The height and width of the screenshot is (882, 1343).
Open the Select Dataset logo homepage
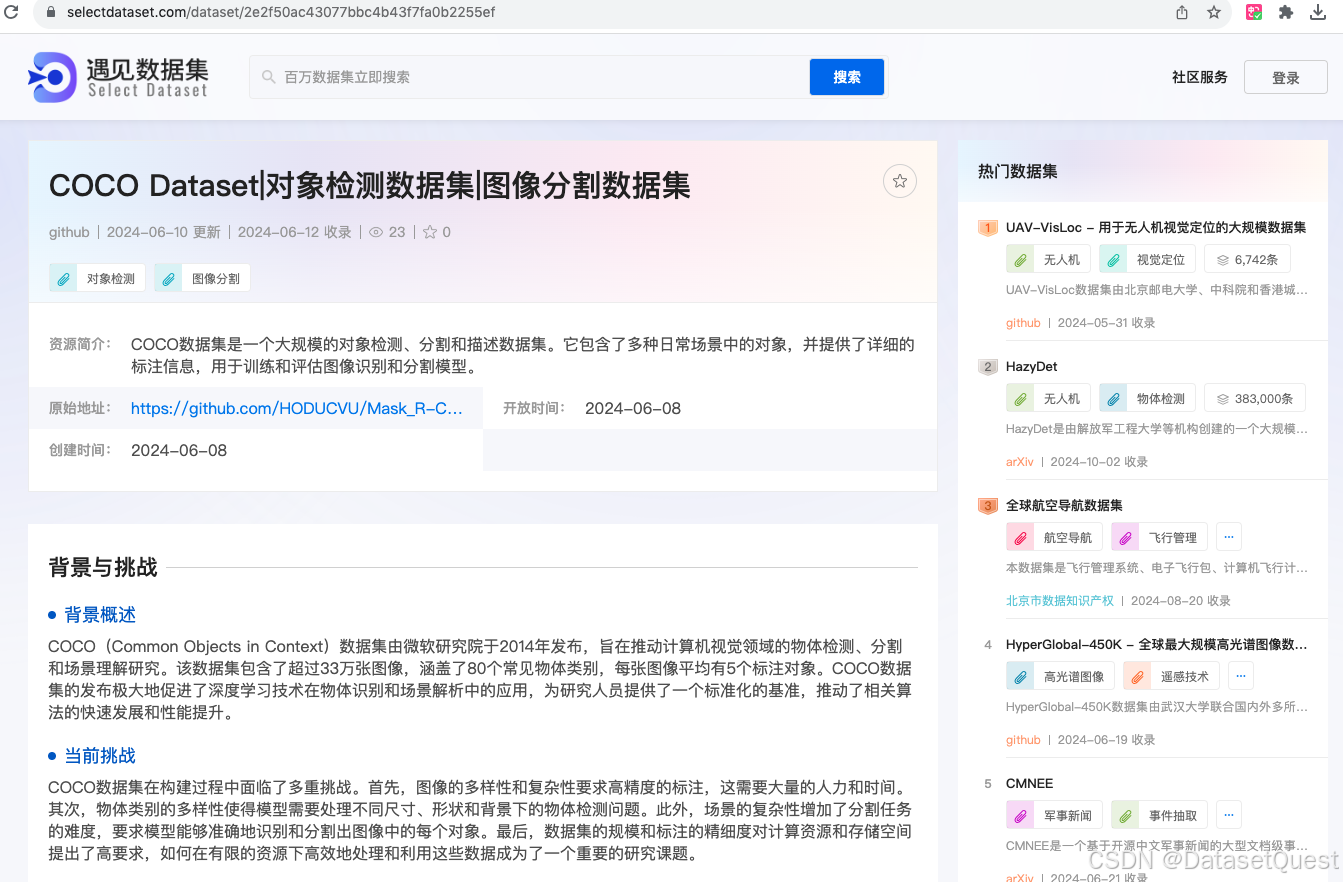tap(118, 77)
